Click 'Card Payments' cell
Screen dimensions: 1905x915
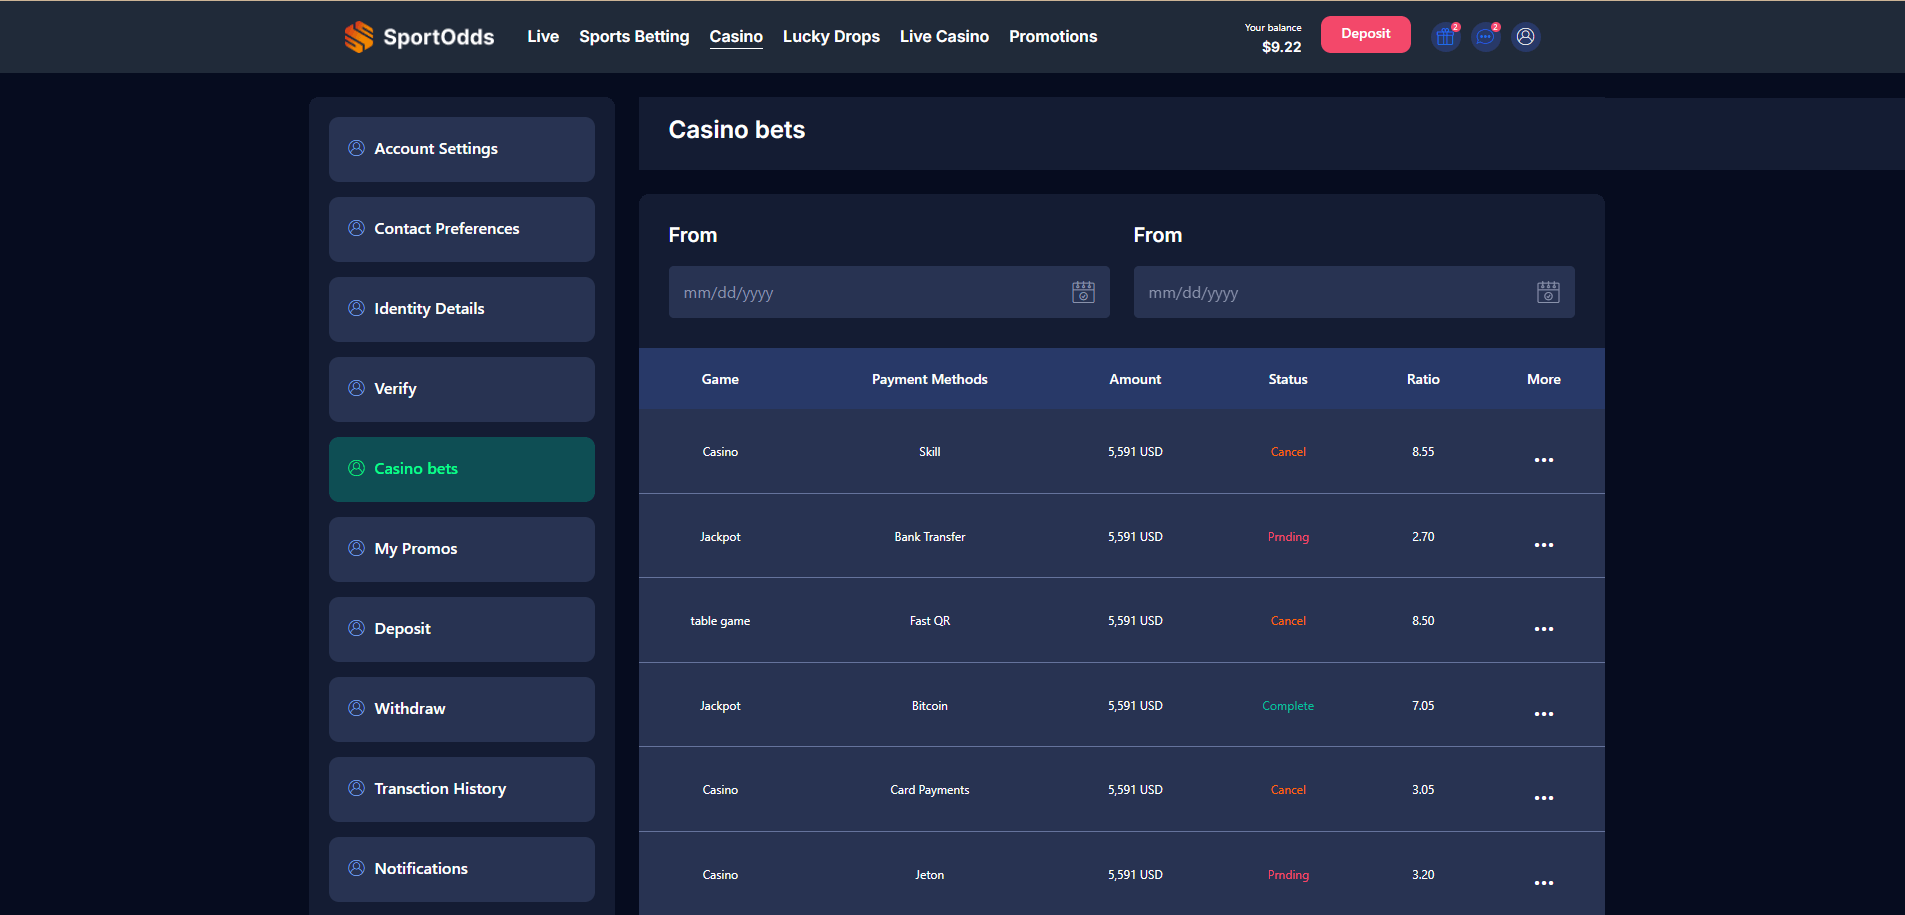click(930, 790)
